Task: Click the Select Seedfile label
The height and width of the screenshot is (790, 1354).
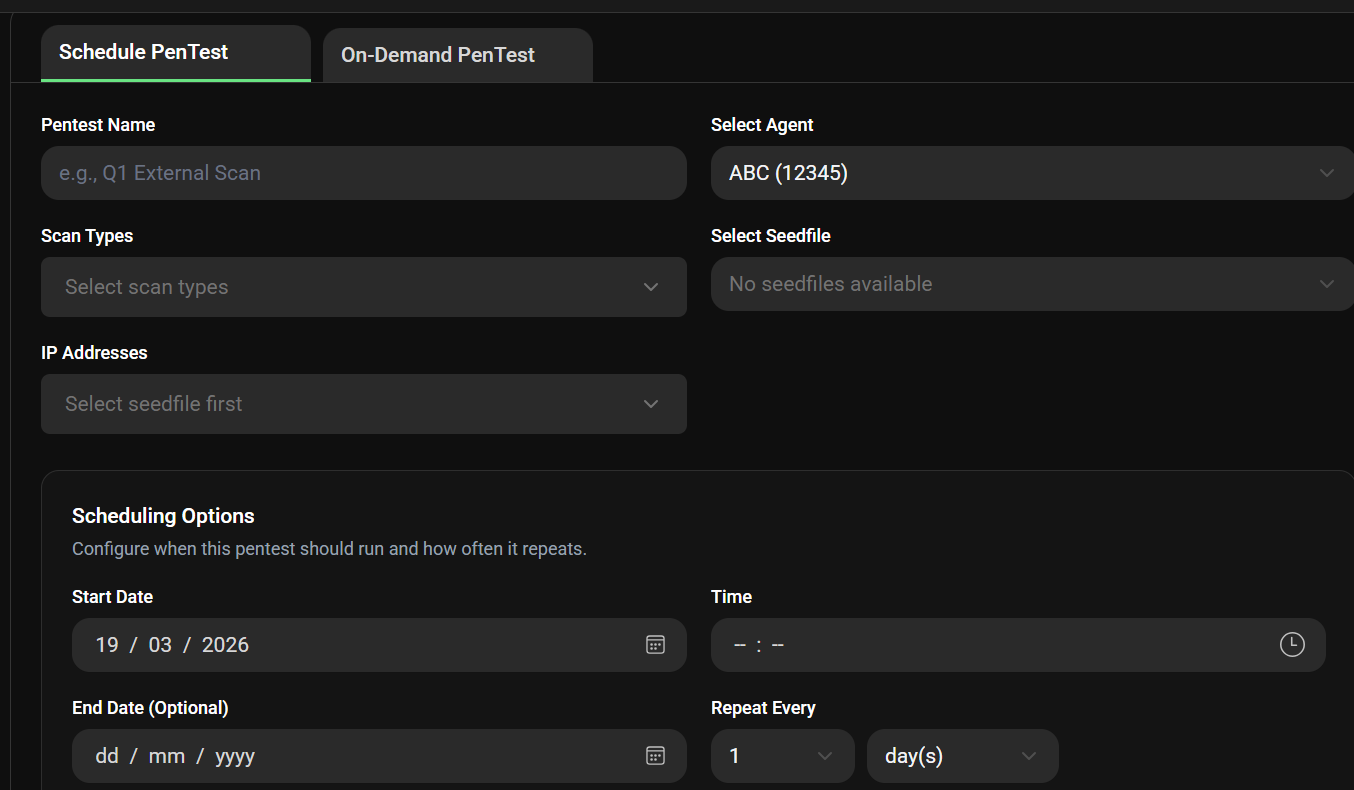Action: tap(771, 236)
